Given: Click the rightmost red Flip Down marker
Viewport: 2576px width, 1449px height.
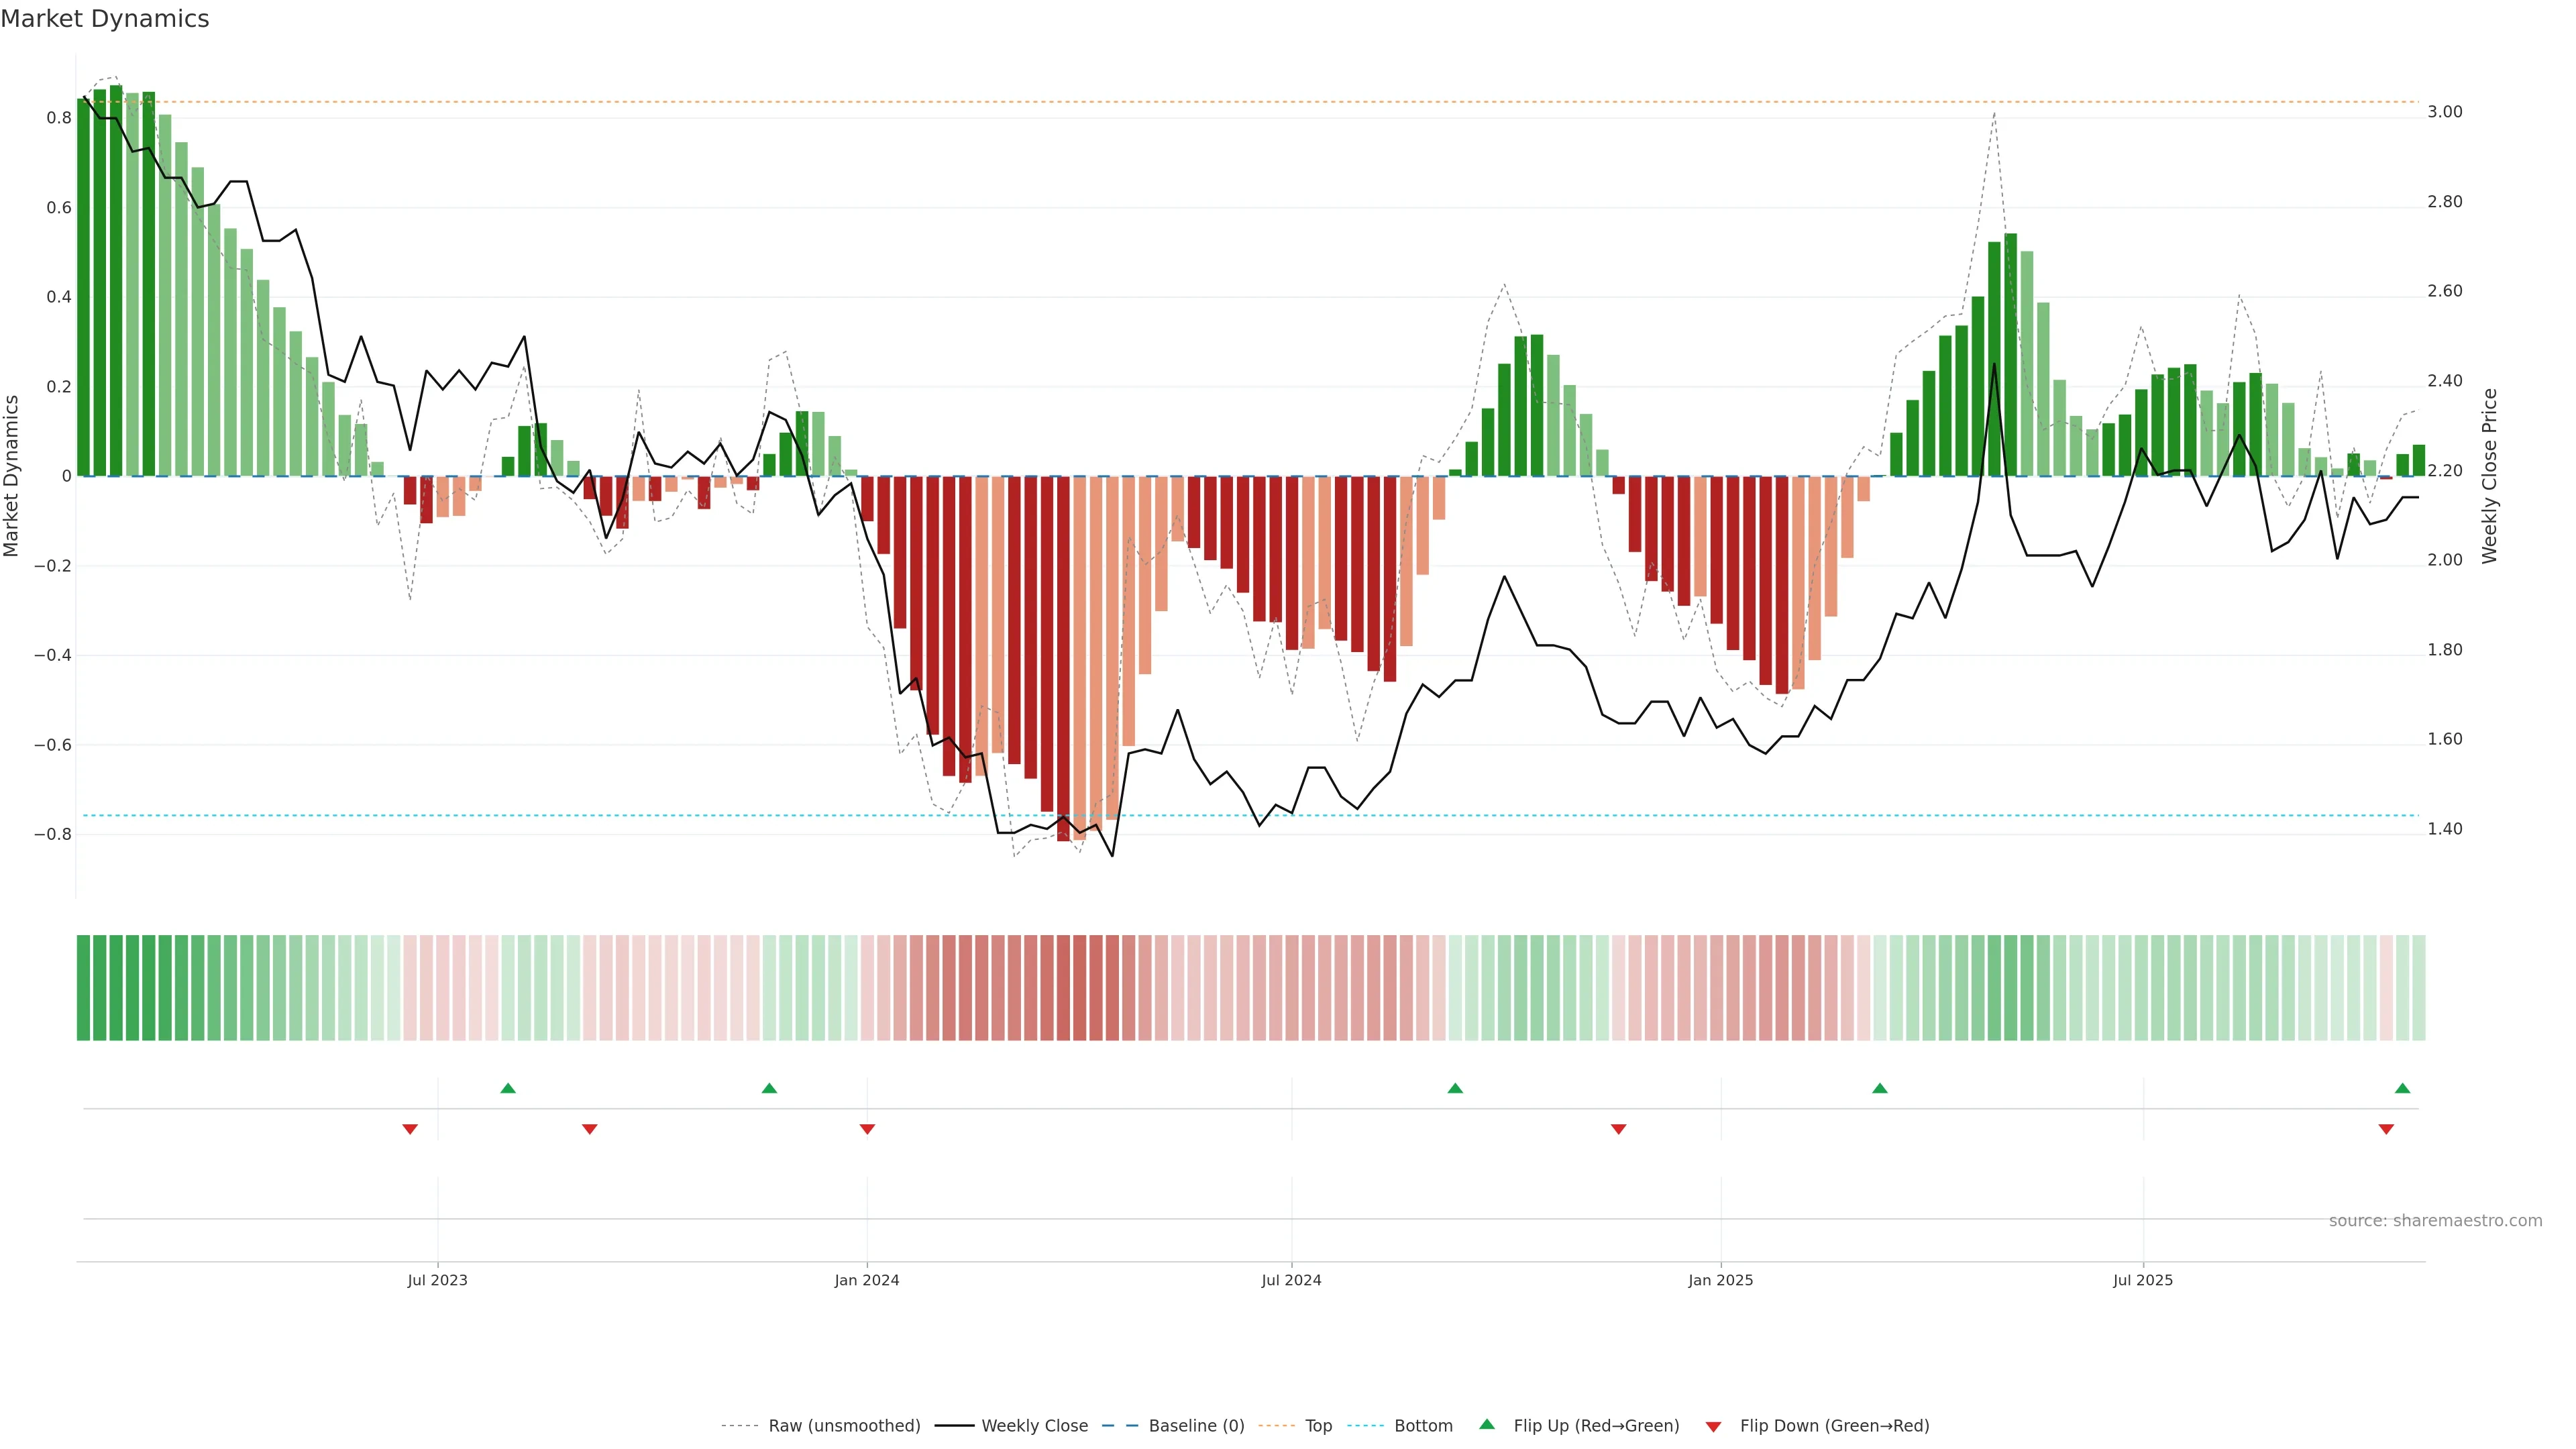Looking at the screenshot, I should tap(2386, 1129).
